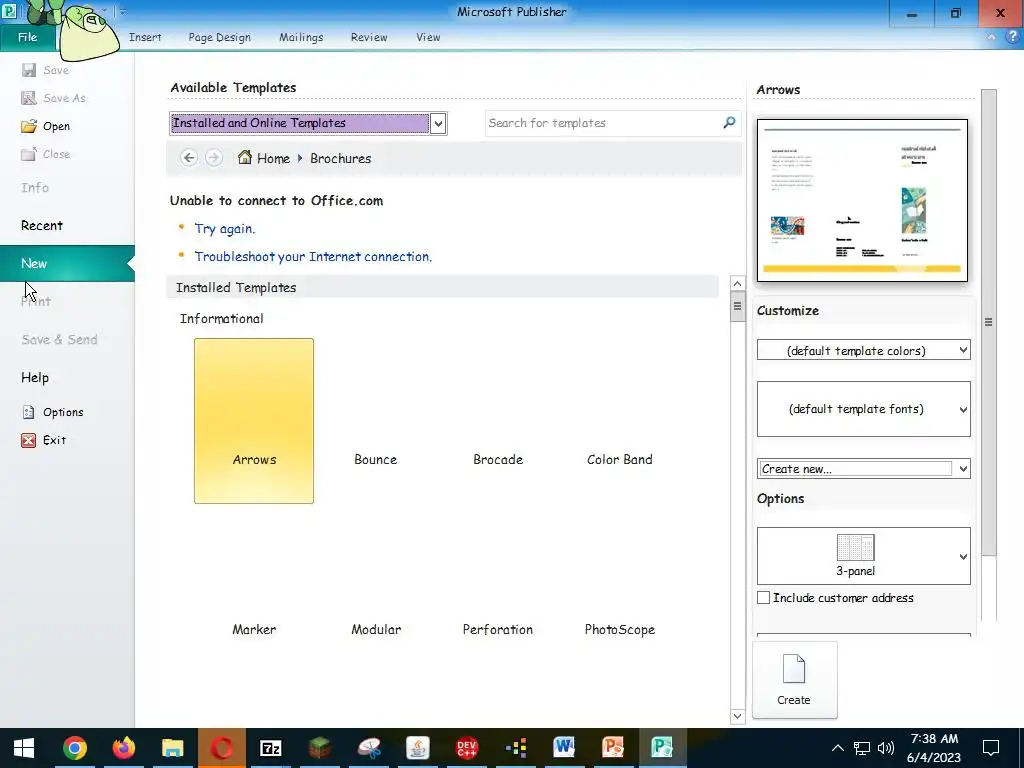Open PowerPoint from taskbar

click(613, 748)
